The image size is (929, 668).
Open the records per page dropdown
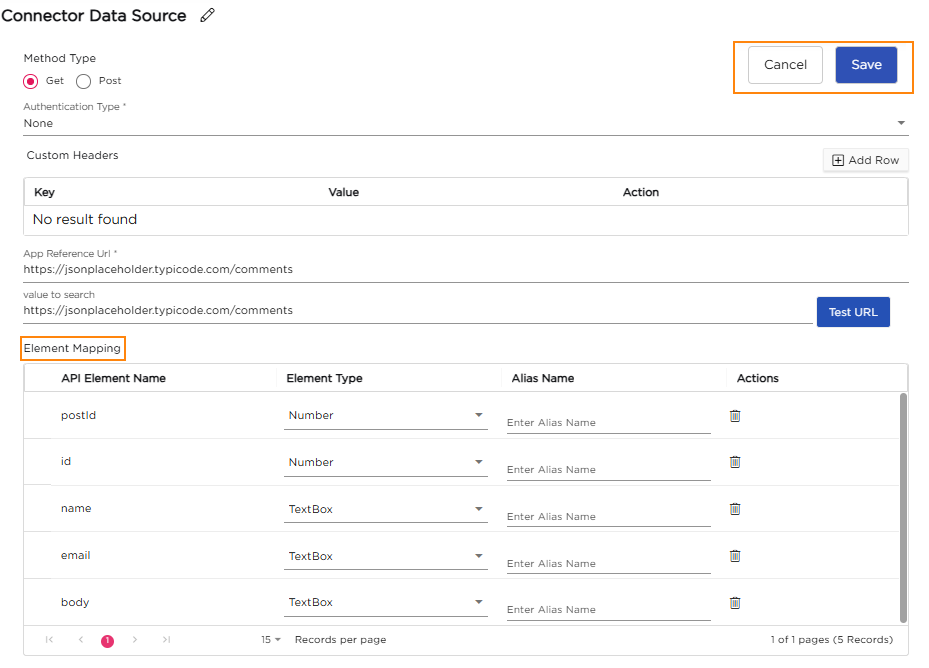(271, 640)
